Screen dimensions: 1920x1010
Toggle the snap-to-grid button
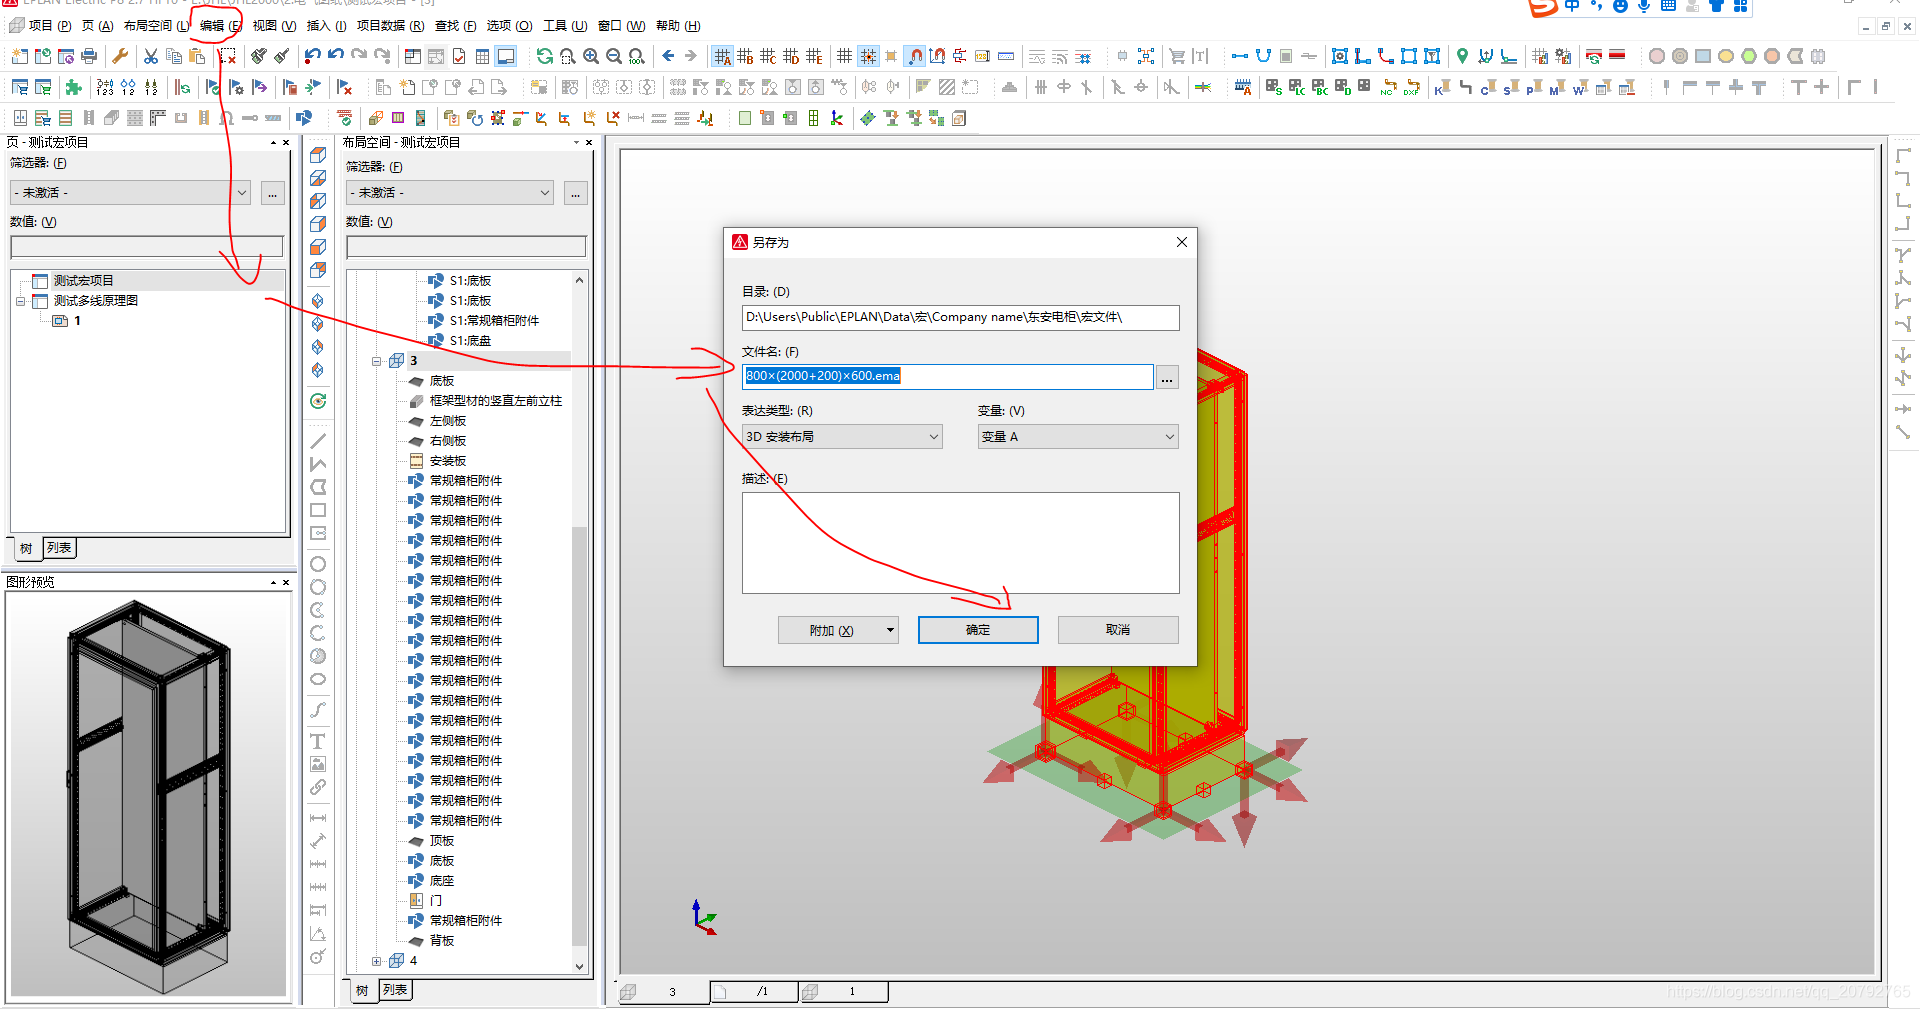click(x=868, y=56)
